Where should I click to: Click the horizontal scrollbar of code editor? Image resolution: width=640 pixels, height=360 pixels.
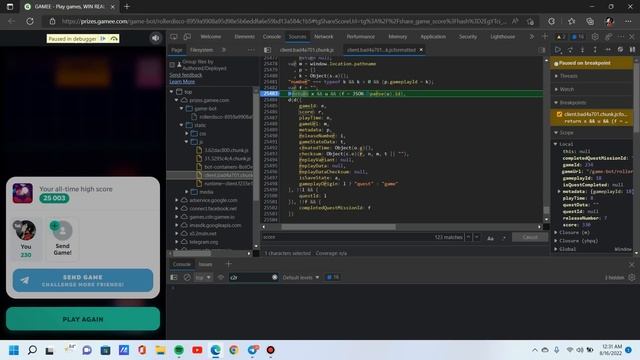(338, 227)
